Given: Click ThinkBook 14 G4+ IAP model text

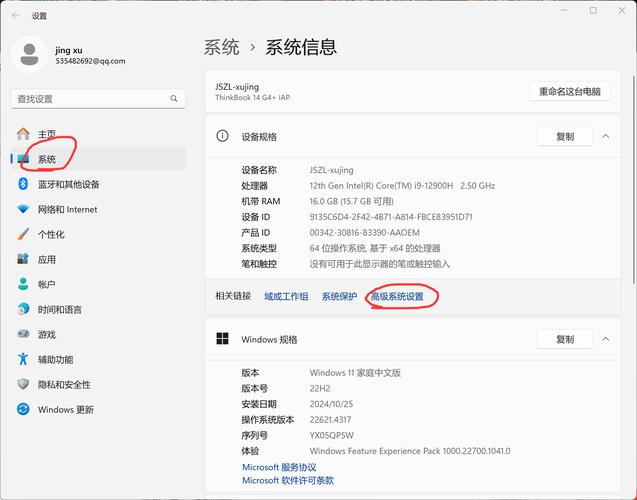Looking at the screenshot, I should pos(253,97).
